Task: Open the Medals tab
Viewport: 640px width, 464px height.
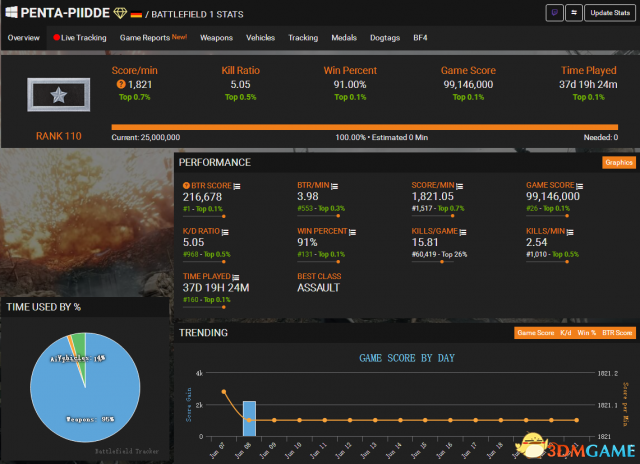Action: click(x=344, y=38)
